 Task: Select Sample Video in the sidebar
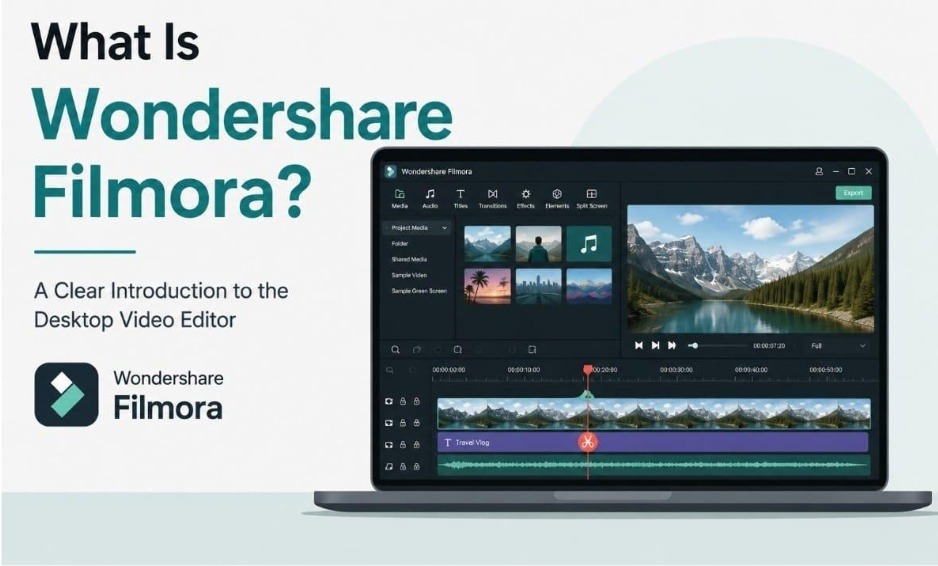pos(409,275)
